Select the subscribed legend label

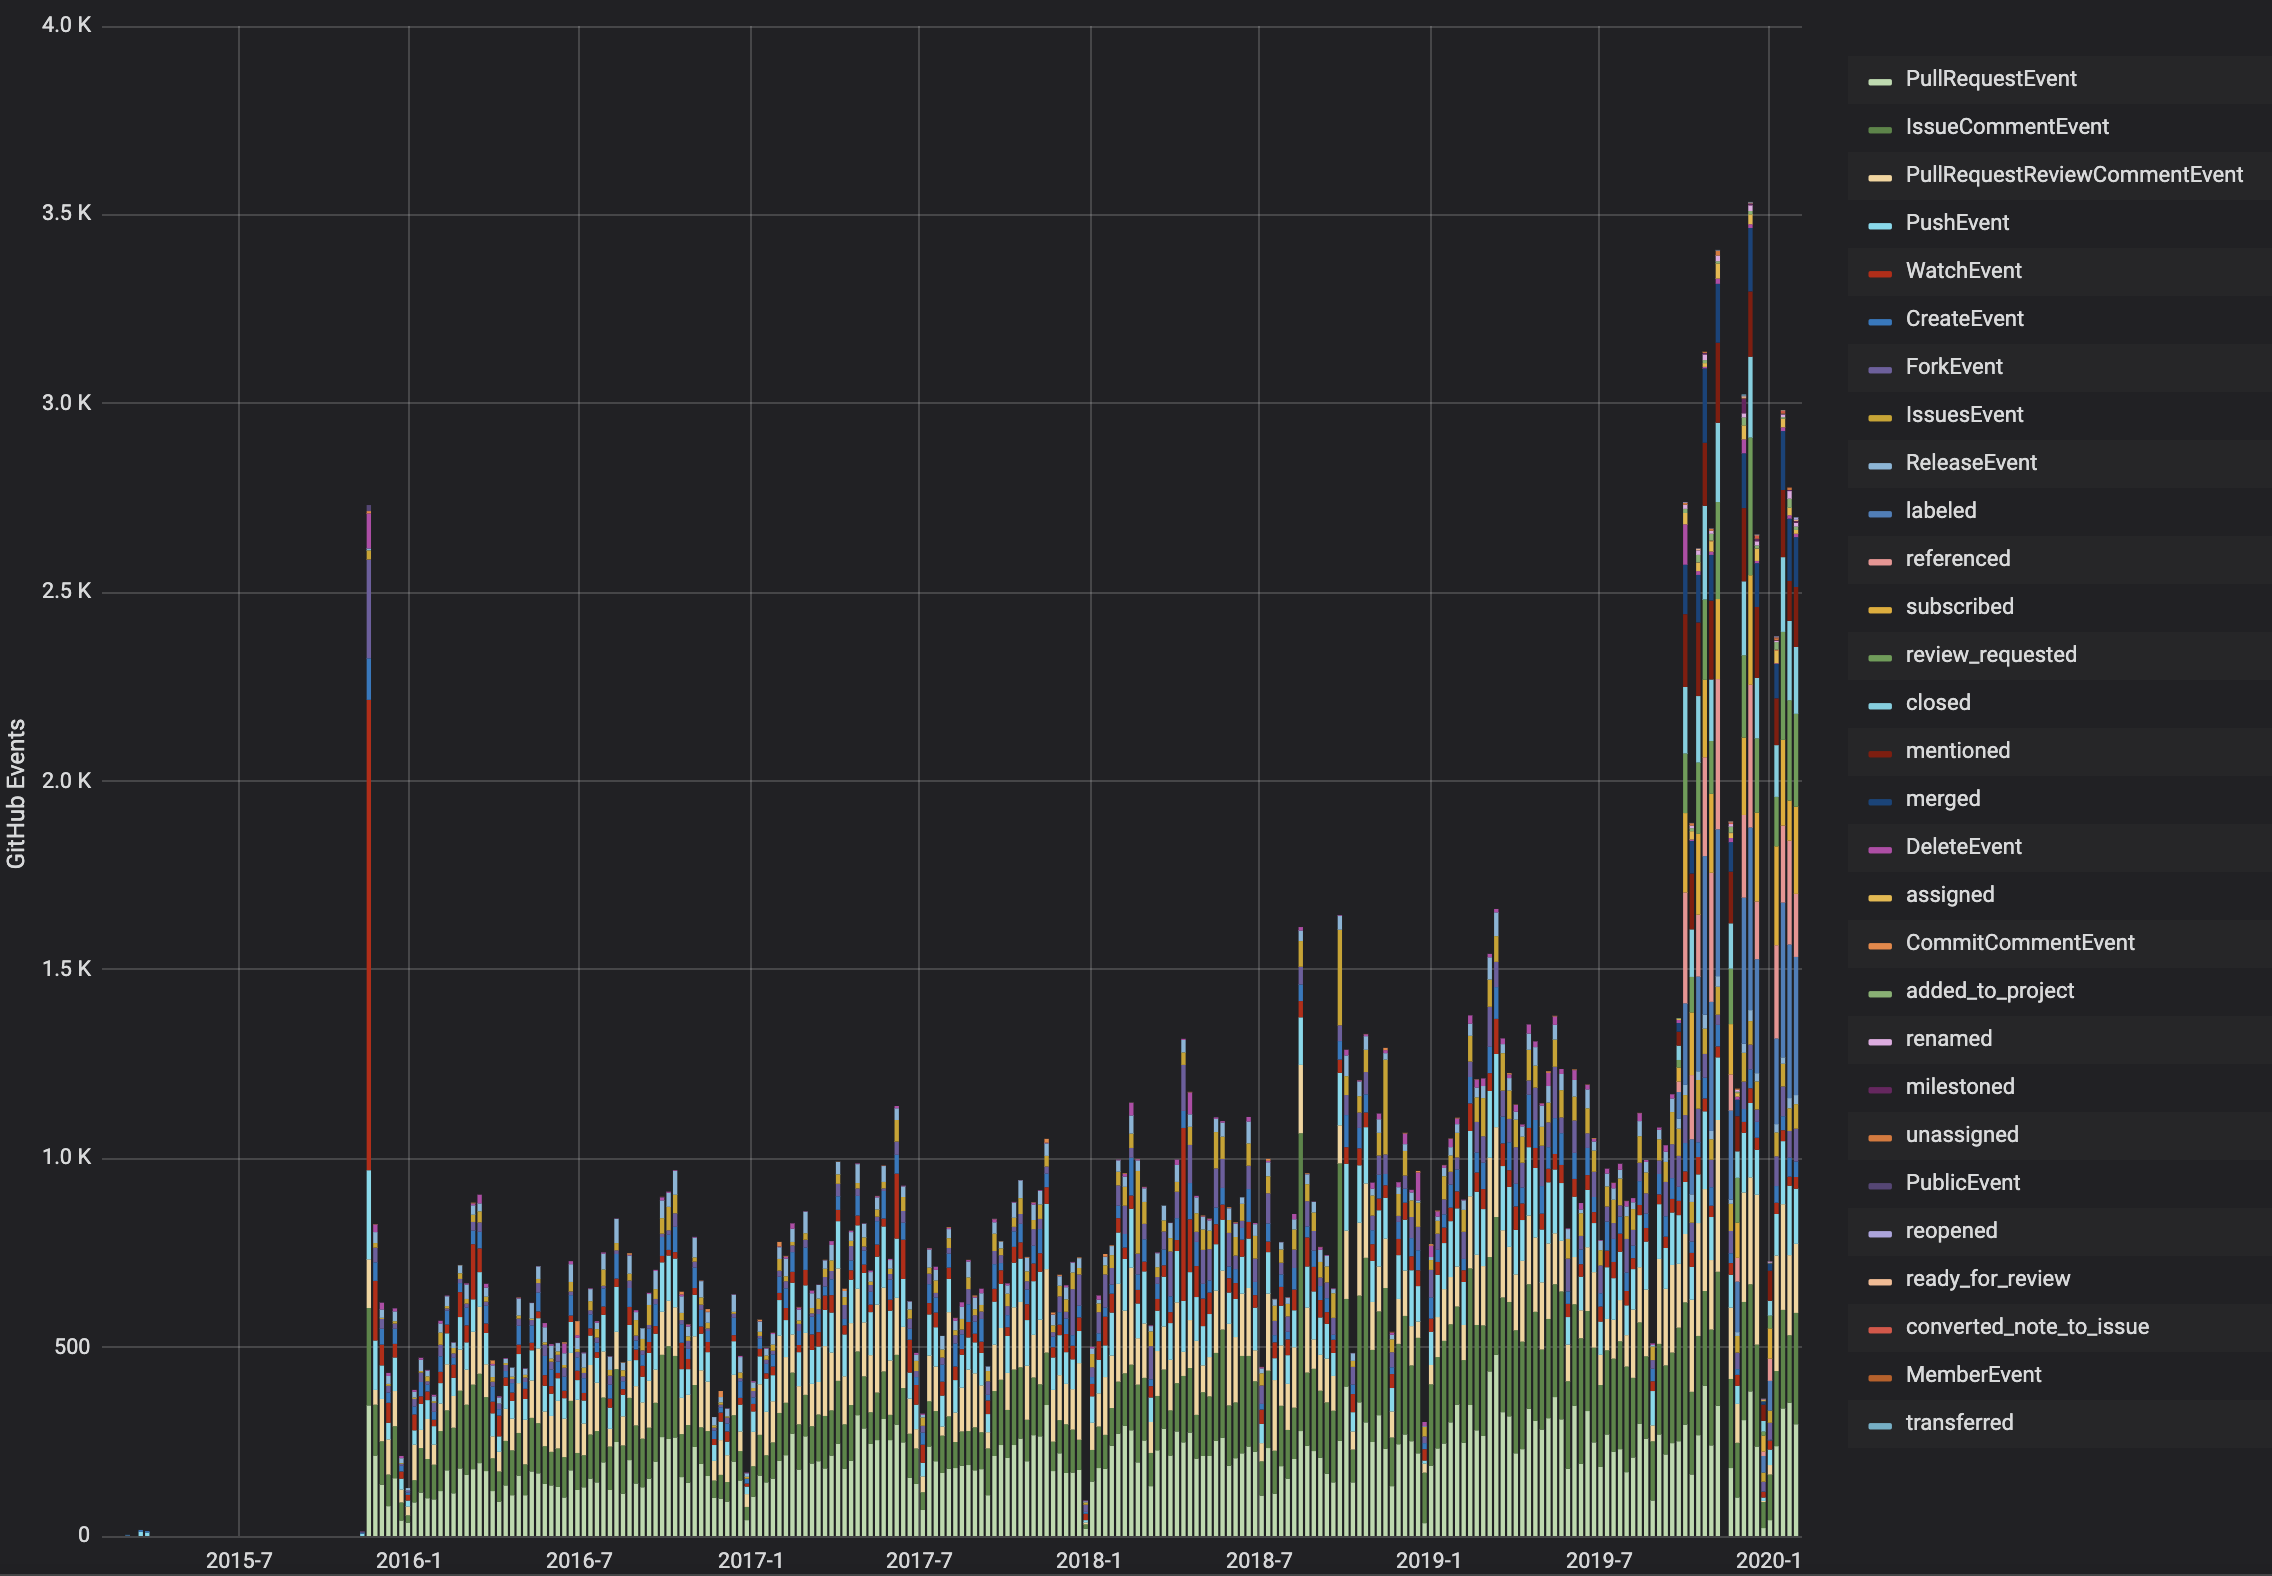(1959, 607)
